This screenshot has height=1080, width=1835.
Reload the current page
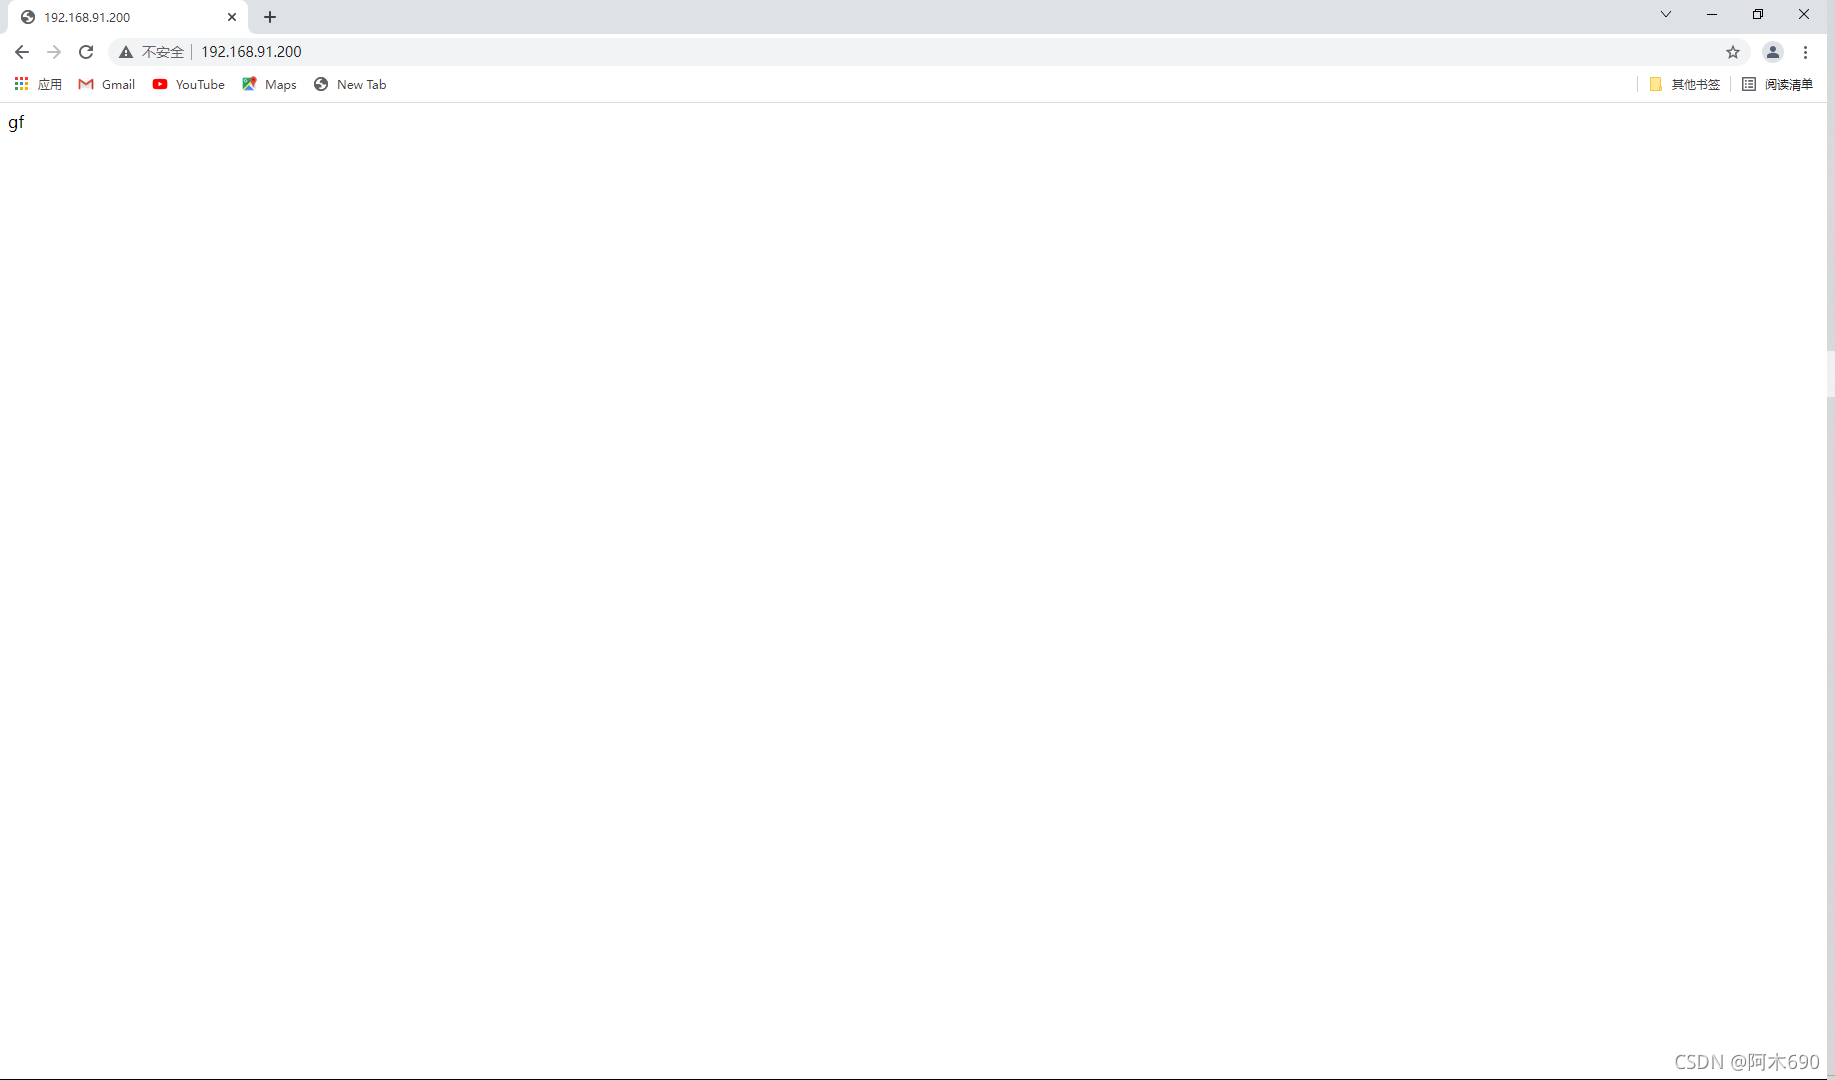pos(86,52)
